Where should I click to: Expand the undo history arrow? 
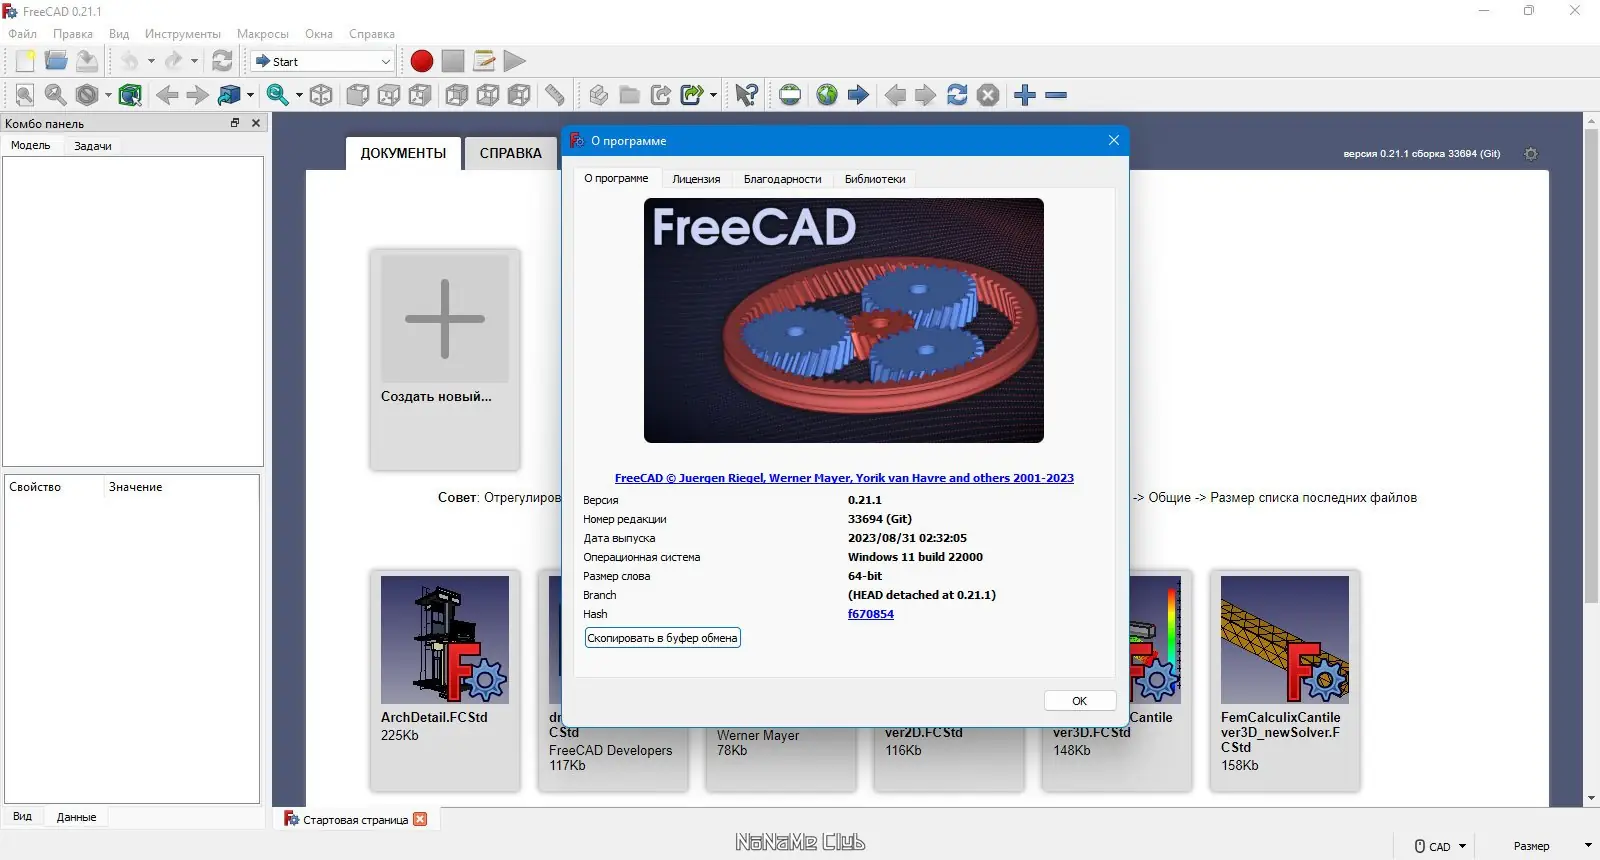151,61
